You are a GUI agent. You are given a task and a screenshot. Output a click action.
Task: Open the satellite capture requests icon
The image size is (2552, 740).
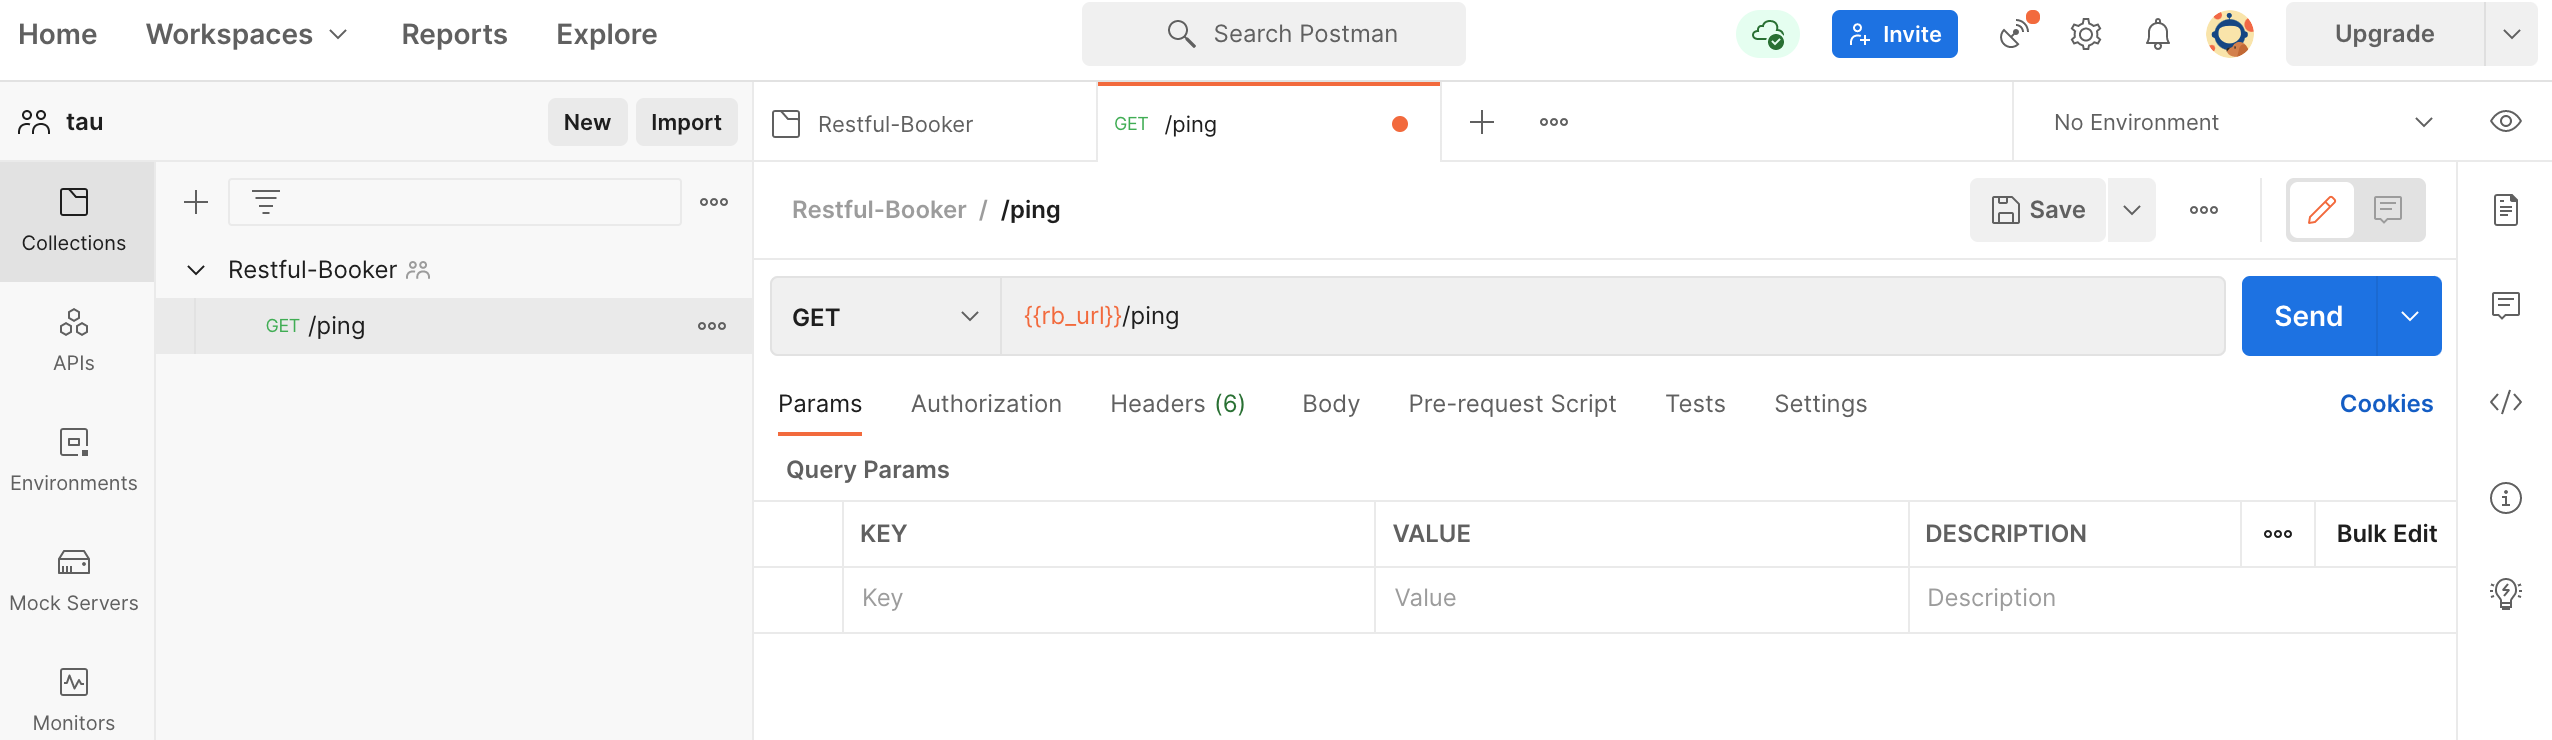click(x=2017, y=34)
